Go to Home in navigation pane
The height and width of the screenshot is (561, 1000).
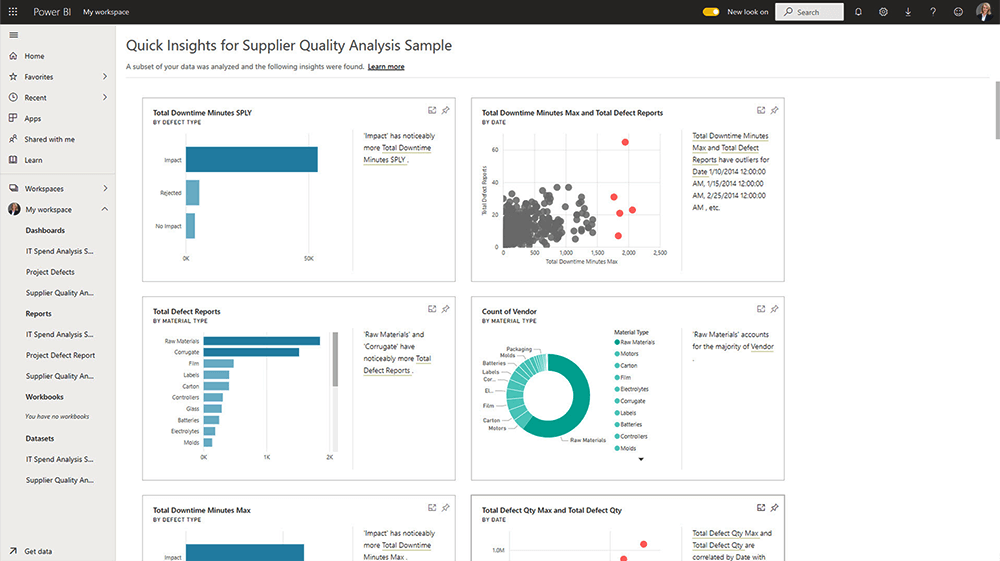point(34,56)
